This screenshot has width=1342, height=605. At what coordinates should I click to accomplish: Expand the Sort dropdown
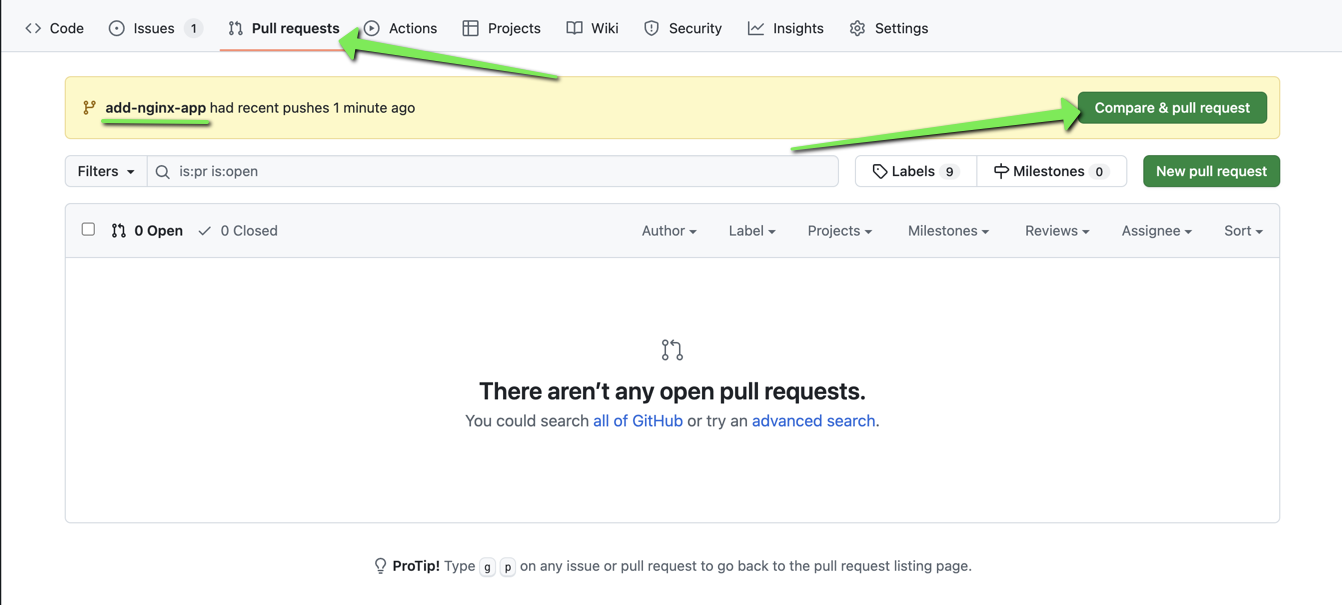[1242, 230]
